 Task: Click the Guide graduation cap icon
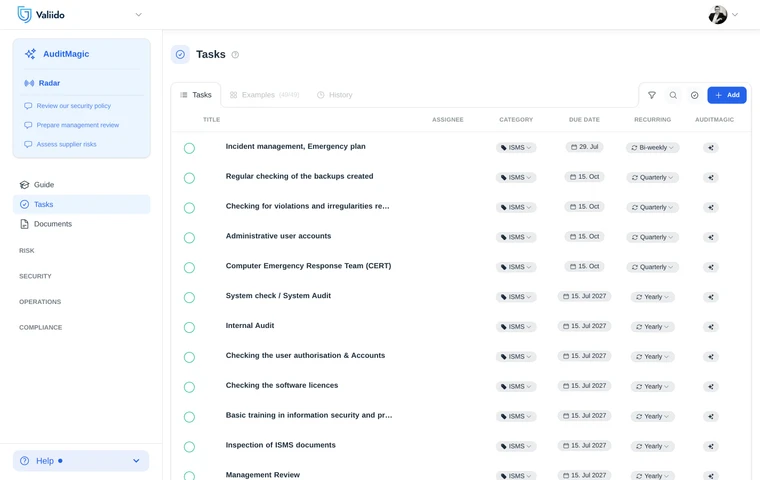(x=24, y=185)
